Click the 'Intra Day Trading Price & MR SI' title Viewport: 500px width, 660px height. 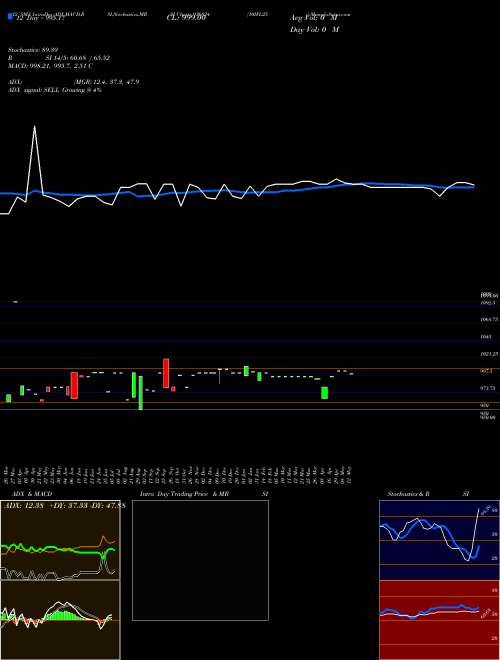204,494
